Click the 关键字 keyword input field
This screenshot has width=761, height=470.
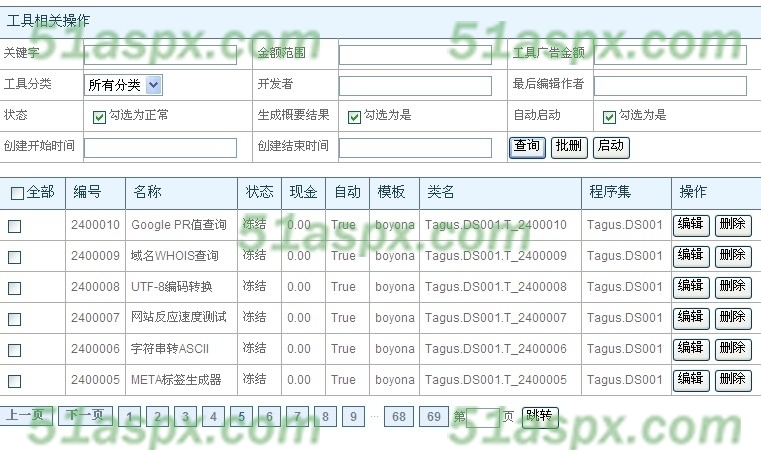160,55
